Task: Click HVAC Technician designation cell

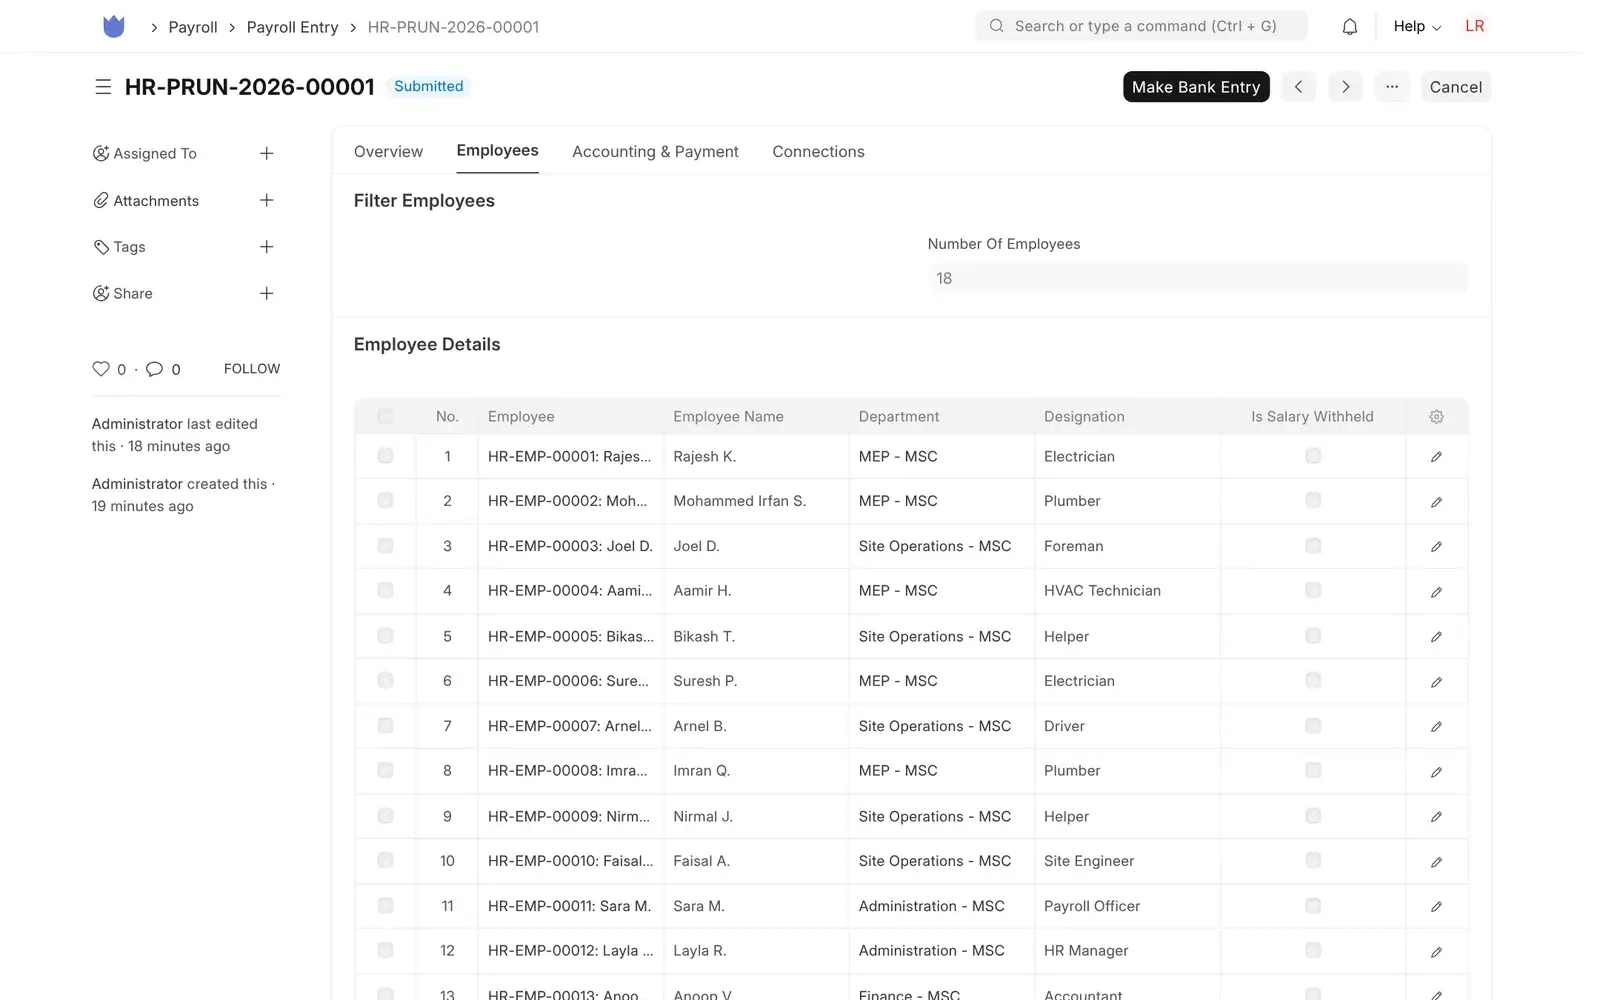Action: [1126, 591]
